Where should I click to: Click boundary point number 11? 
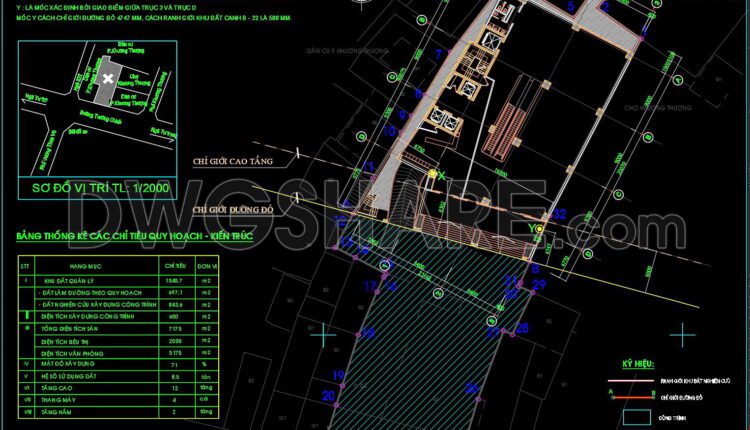[368, 167]
